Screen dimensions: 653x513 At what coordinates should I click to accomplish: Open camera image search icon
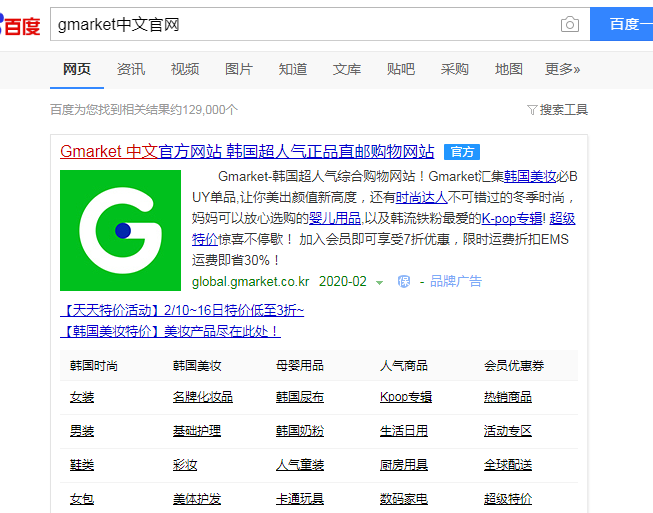click(570, 24)
